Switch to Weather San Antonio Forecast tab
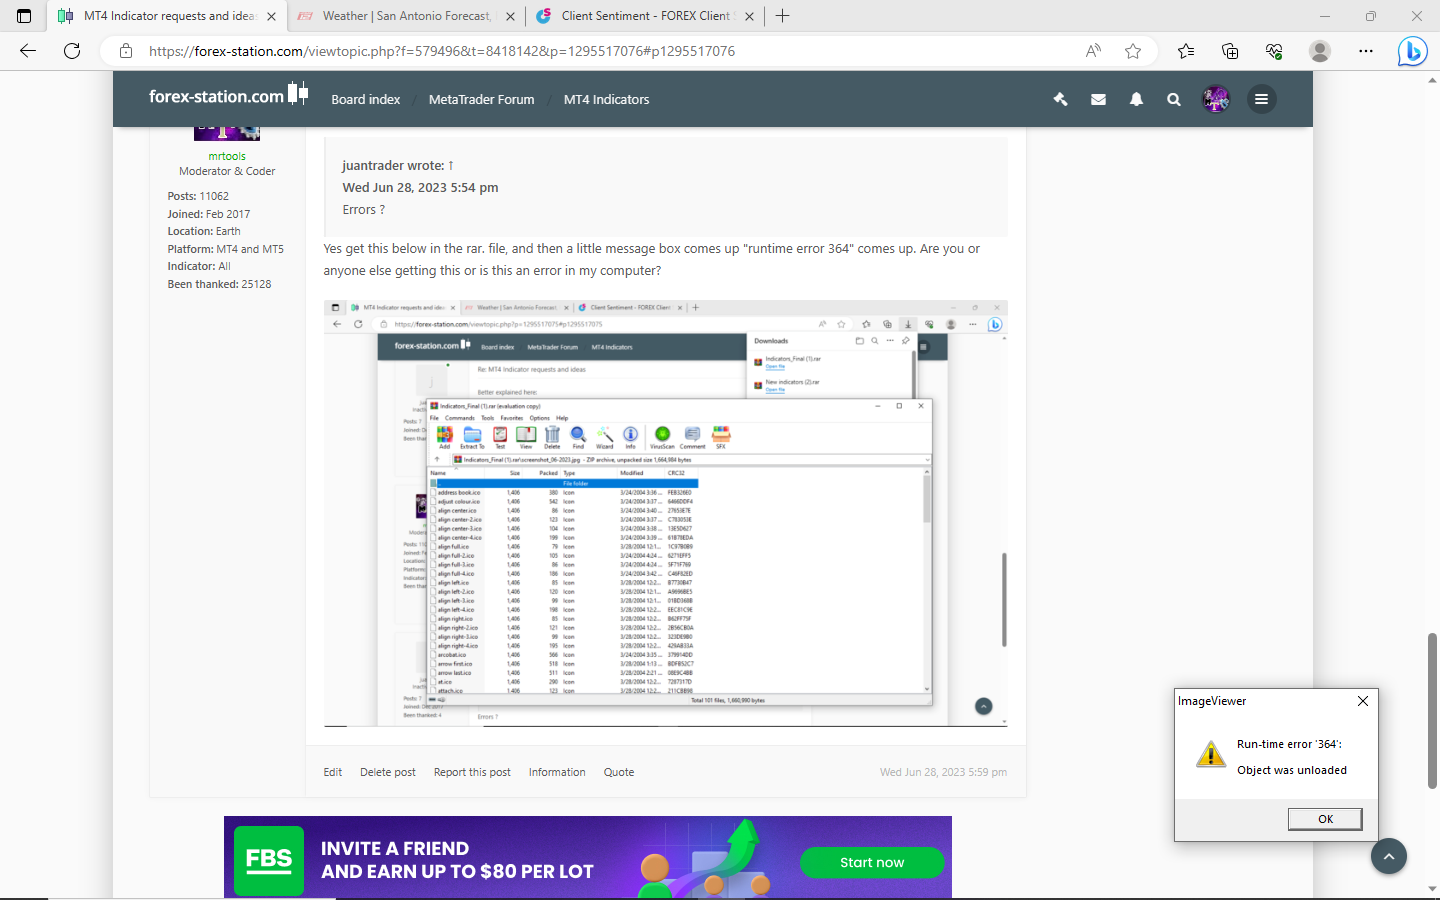This screenshot has height=900, width=1440. coord(407,16)
